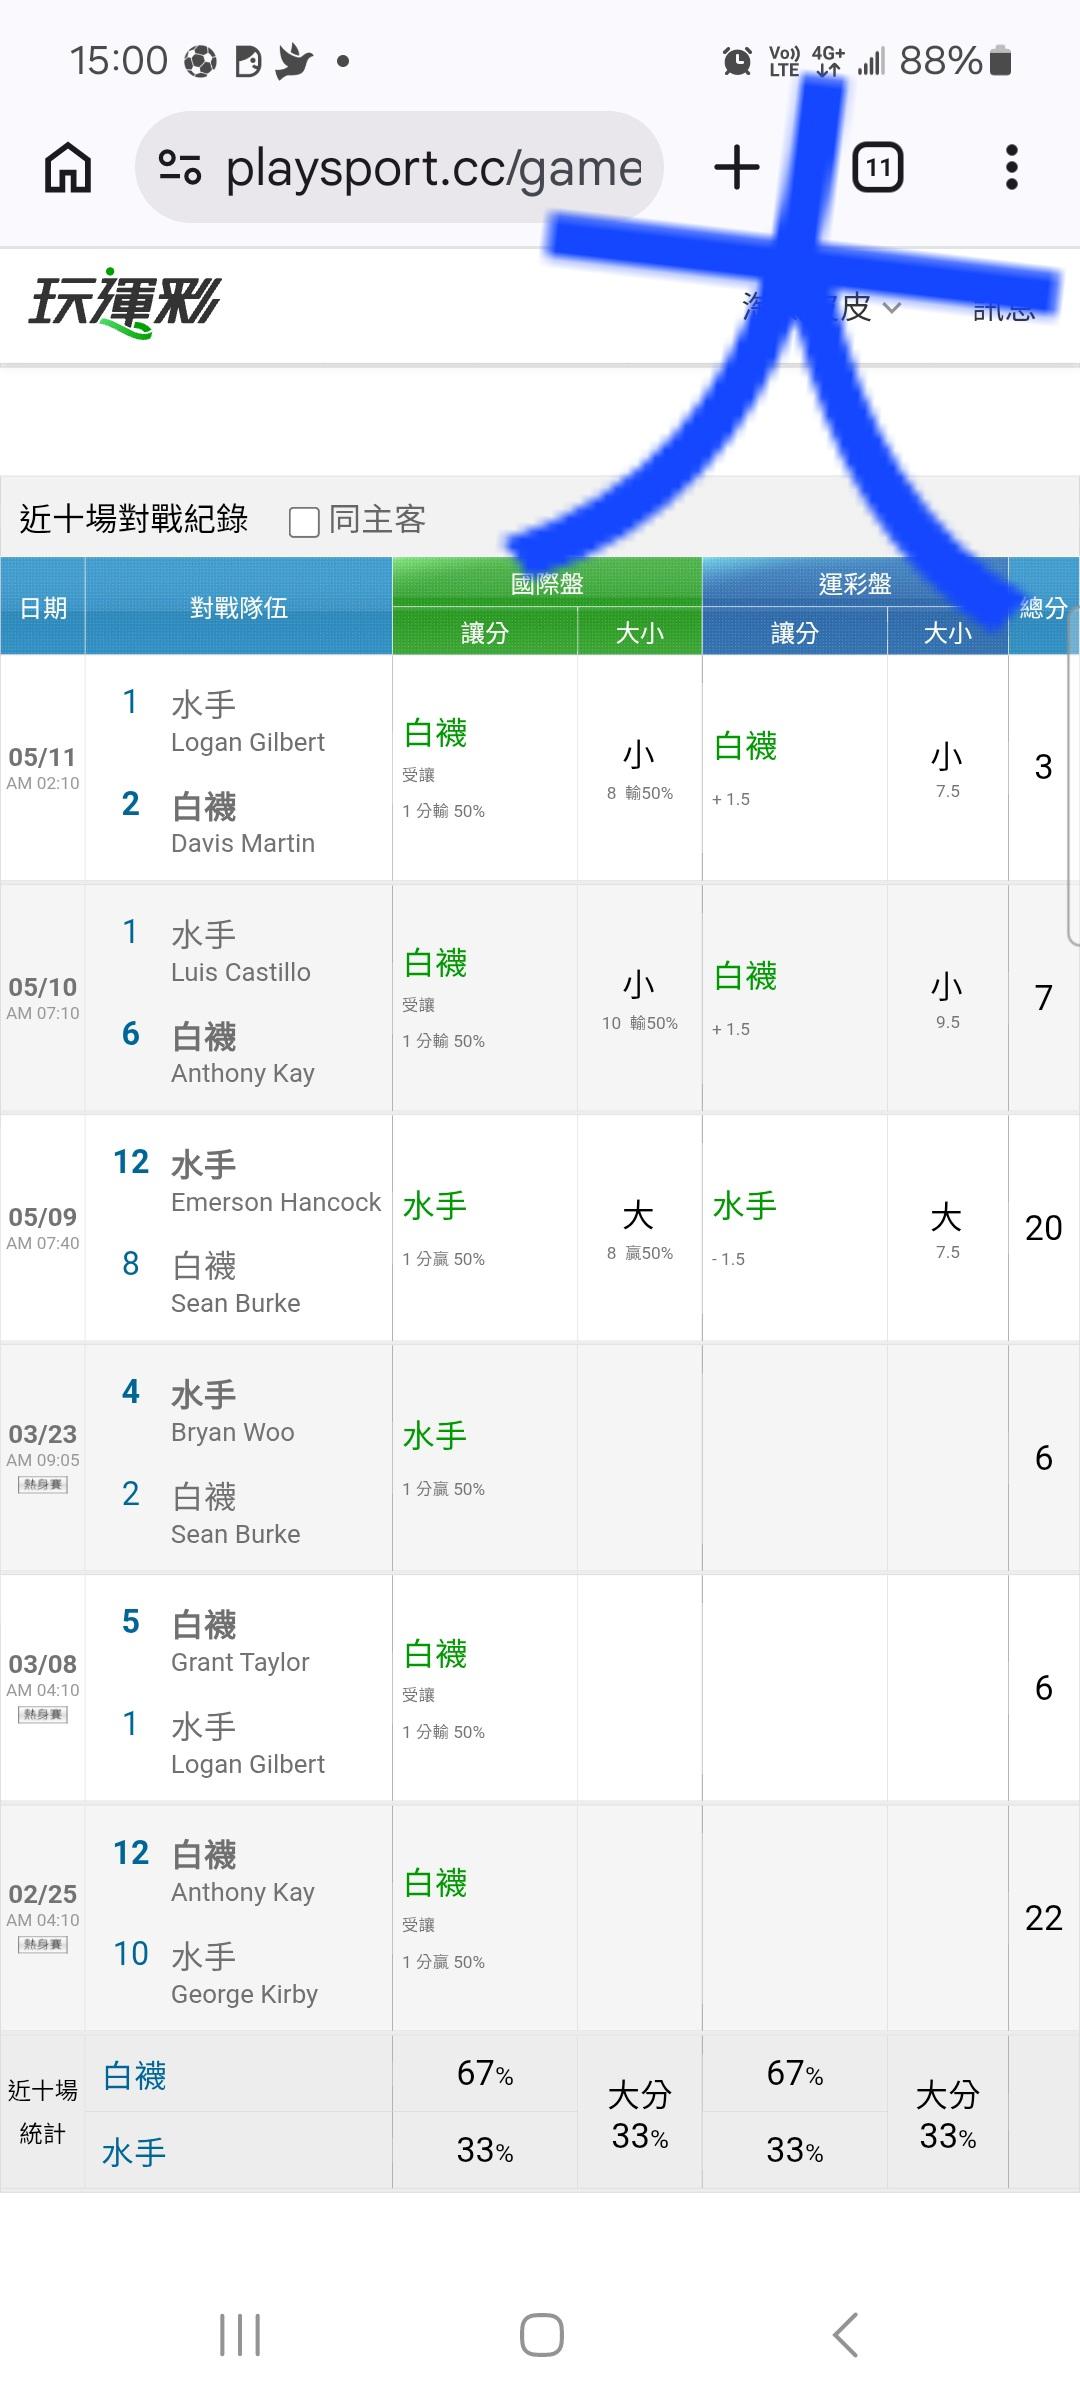The height and width of the screenshot is (2400, 1080).
Task: Open the site settings icon in address bar
Action: 180,167
